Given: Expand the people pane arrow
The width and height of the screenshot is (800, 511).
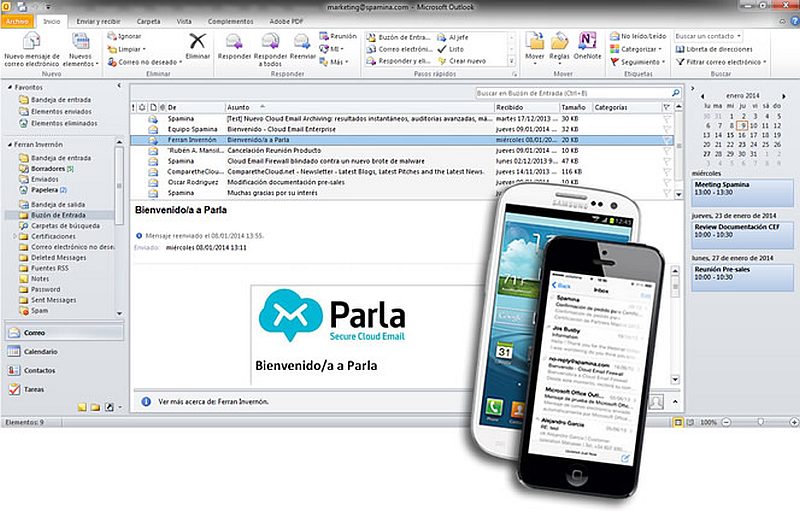Looking at the screenshot, I should point(675,402).
